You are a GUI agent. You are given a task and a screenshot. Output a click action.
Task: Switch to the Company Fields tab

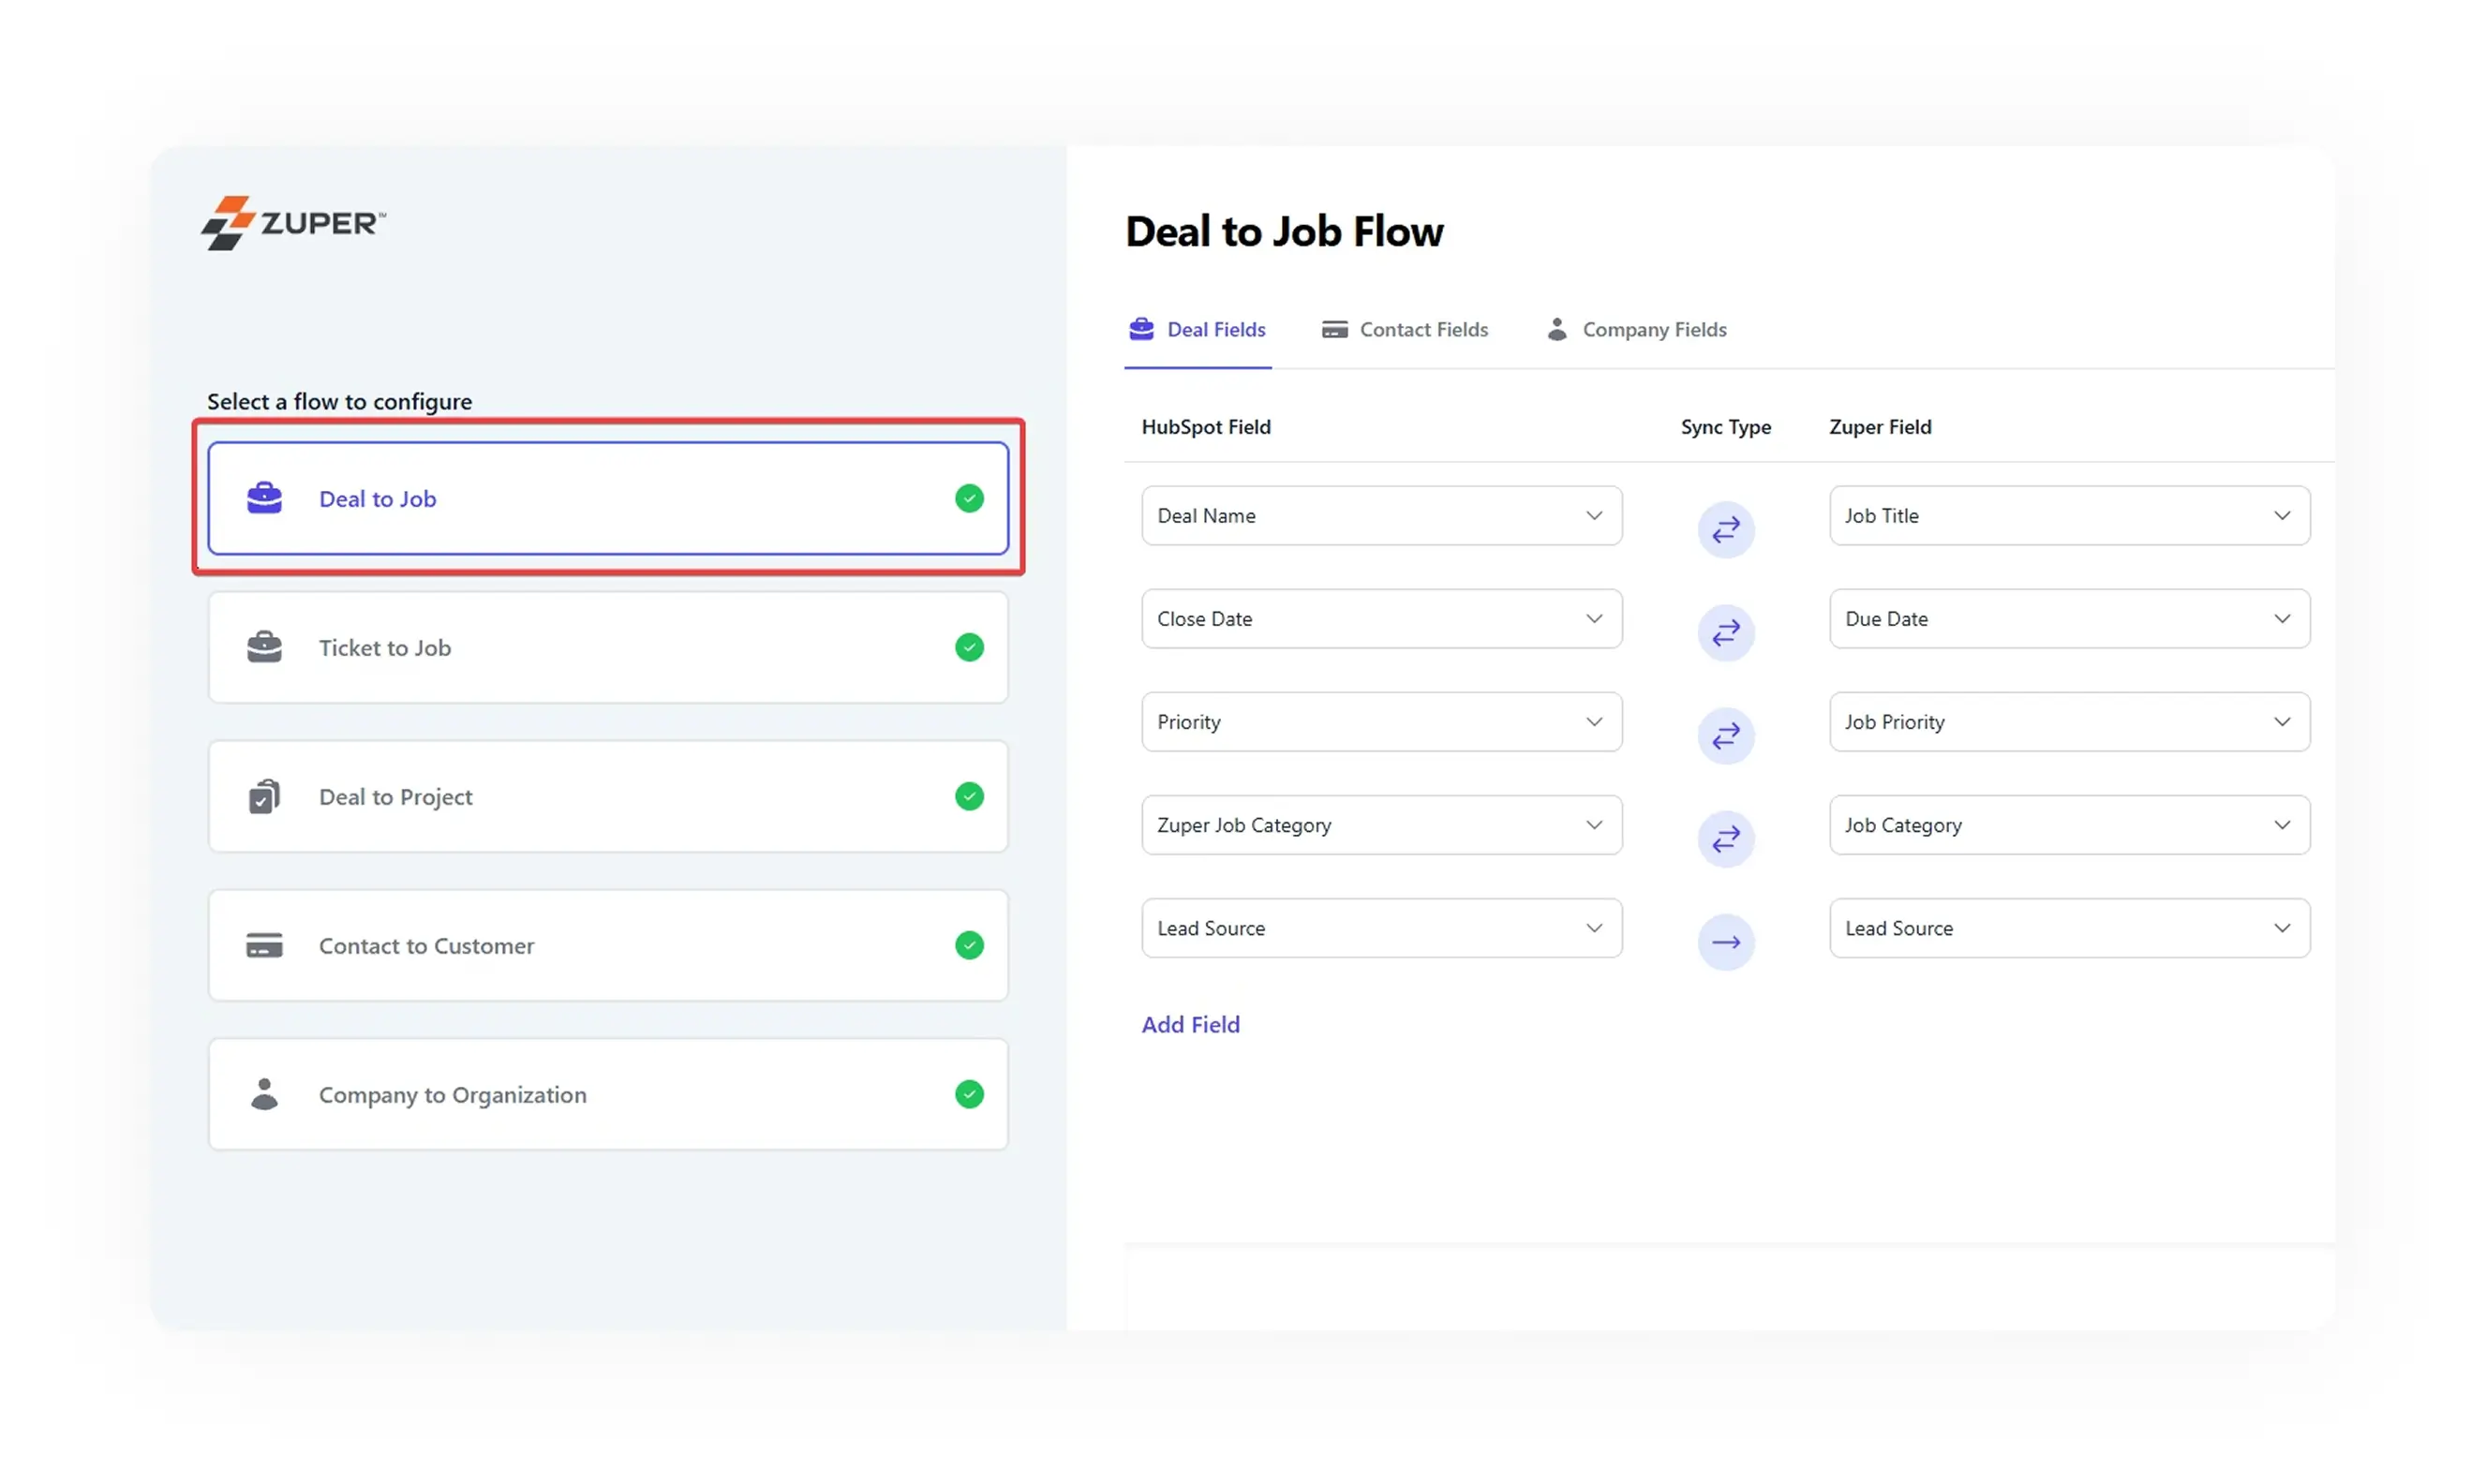point(1636,330)
